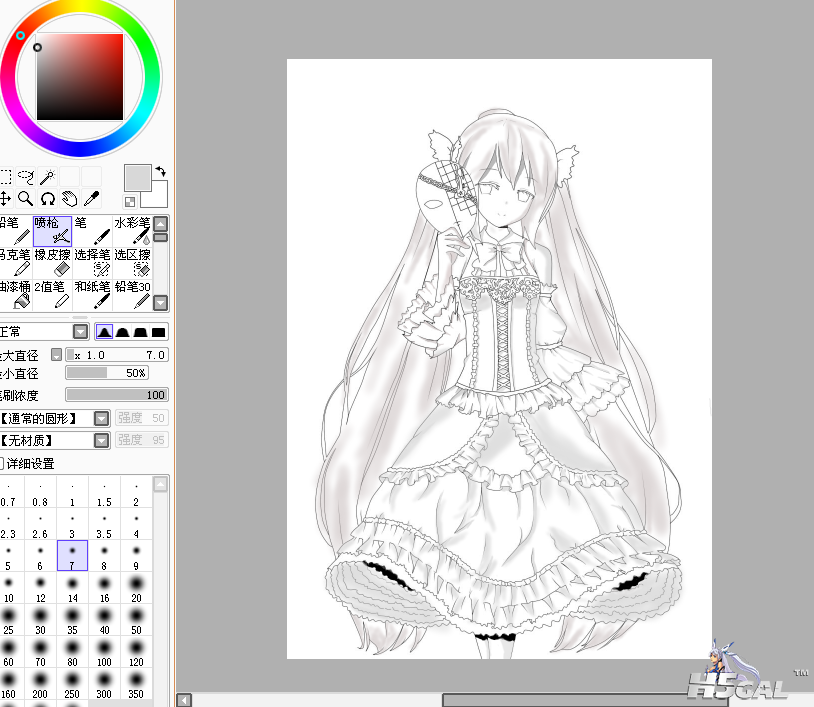Pick a color in the saturation square
This screenshot has width=814, height=707.
[x=79, y=77]
